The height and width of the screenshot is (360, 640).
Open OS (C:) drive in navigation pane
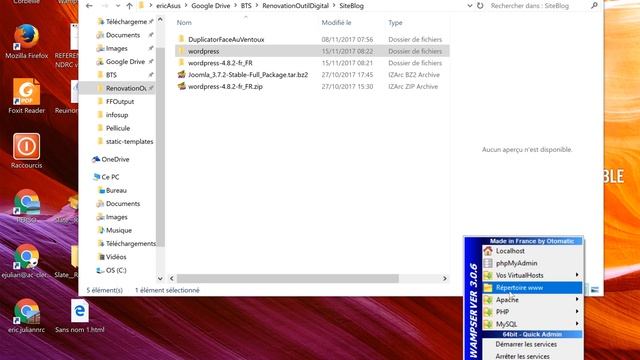[116, 270]
